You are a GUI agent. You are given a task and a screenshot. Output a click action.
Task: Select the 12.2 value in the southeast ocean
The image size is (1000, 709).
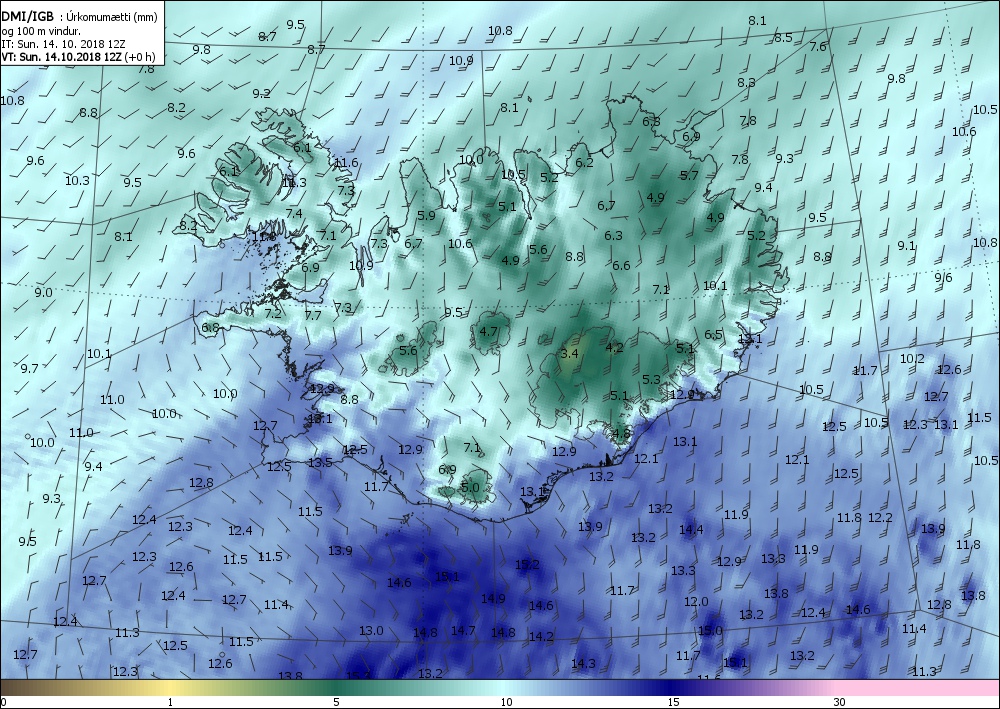(x=880, y=518)
